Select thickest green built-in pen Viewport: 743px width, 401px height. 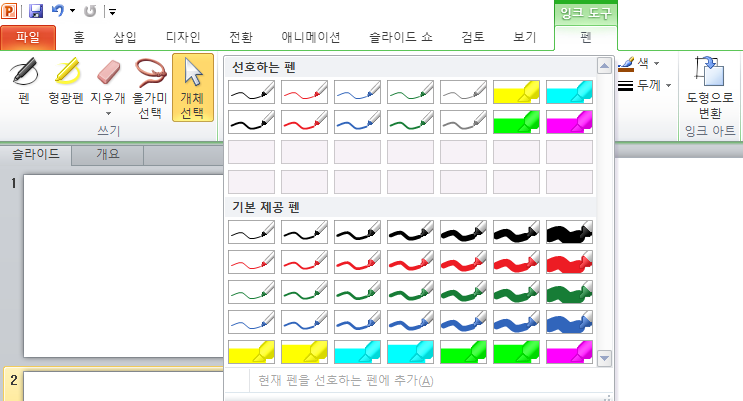coord(570,292)
